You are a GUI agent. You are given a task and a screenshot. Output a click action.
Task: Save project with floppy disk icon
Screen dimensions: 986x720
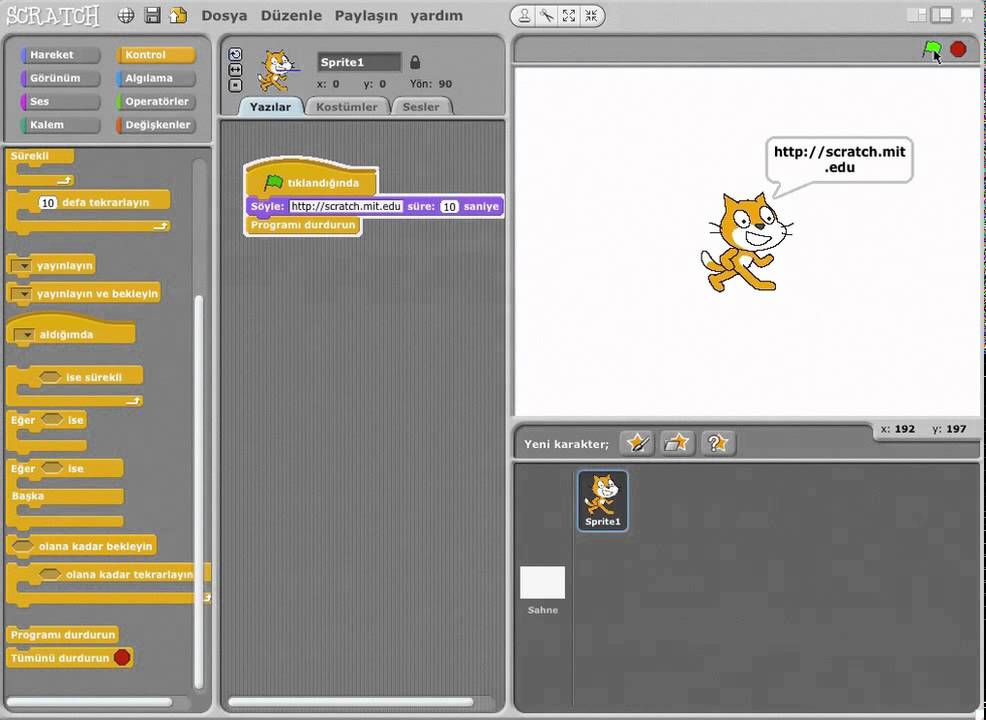pos(152,16)
